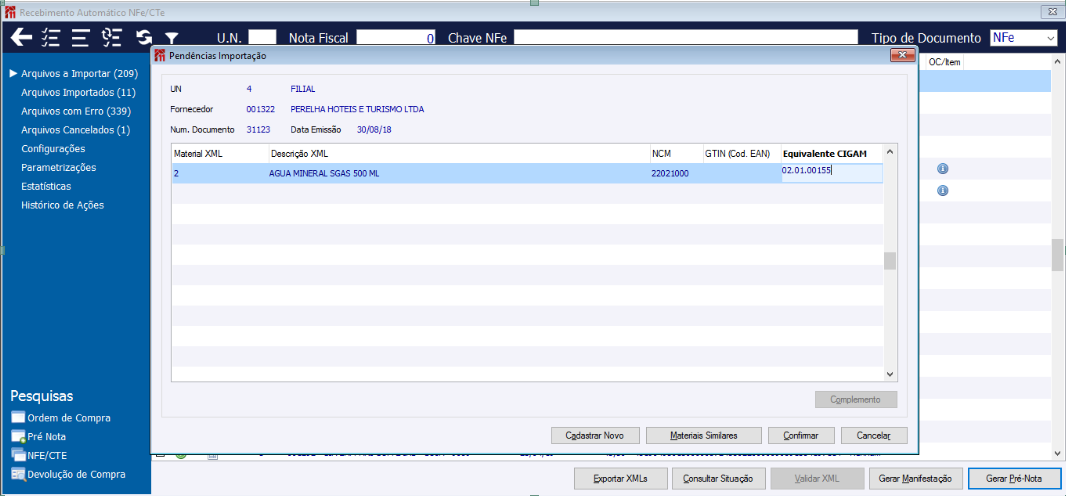Click the plain list lines icon
The height and width of the screenshot is (496, 1066).
[81, 37]
